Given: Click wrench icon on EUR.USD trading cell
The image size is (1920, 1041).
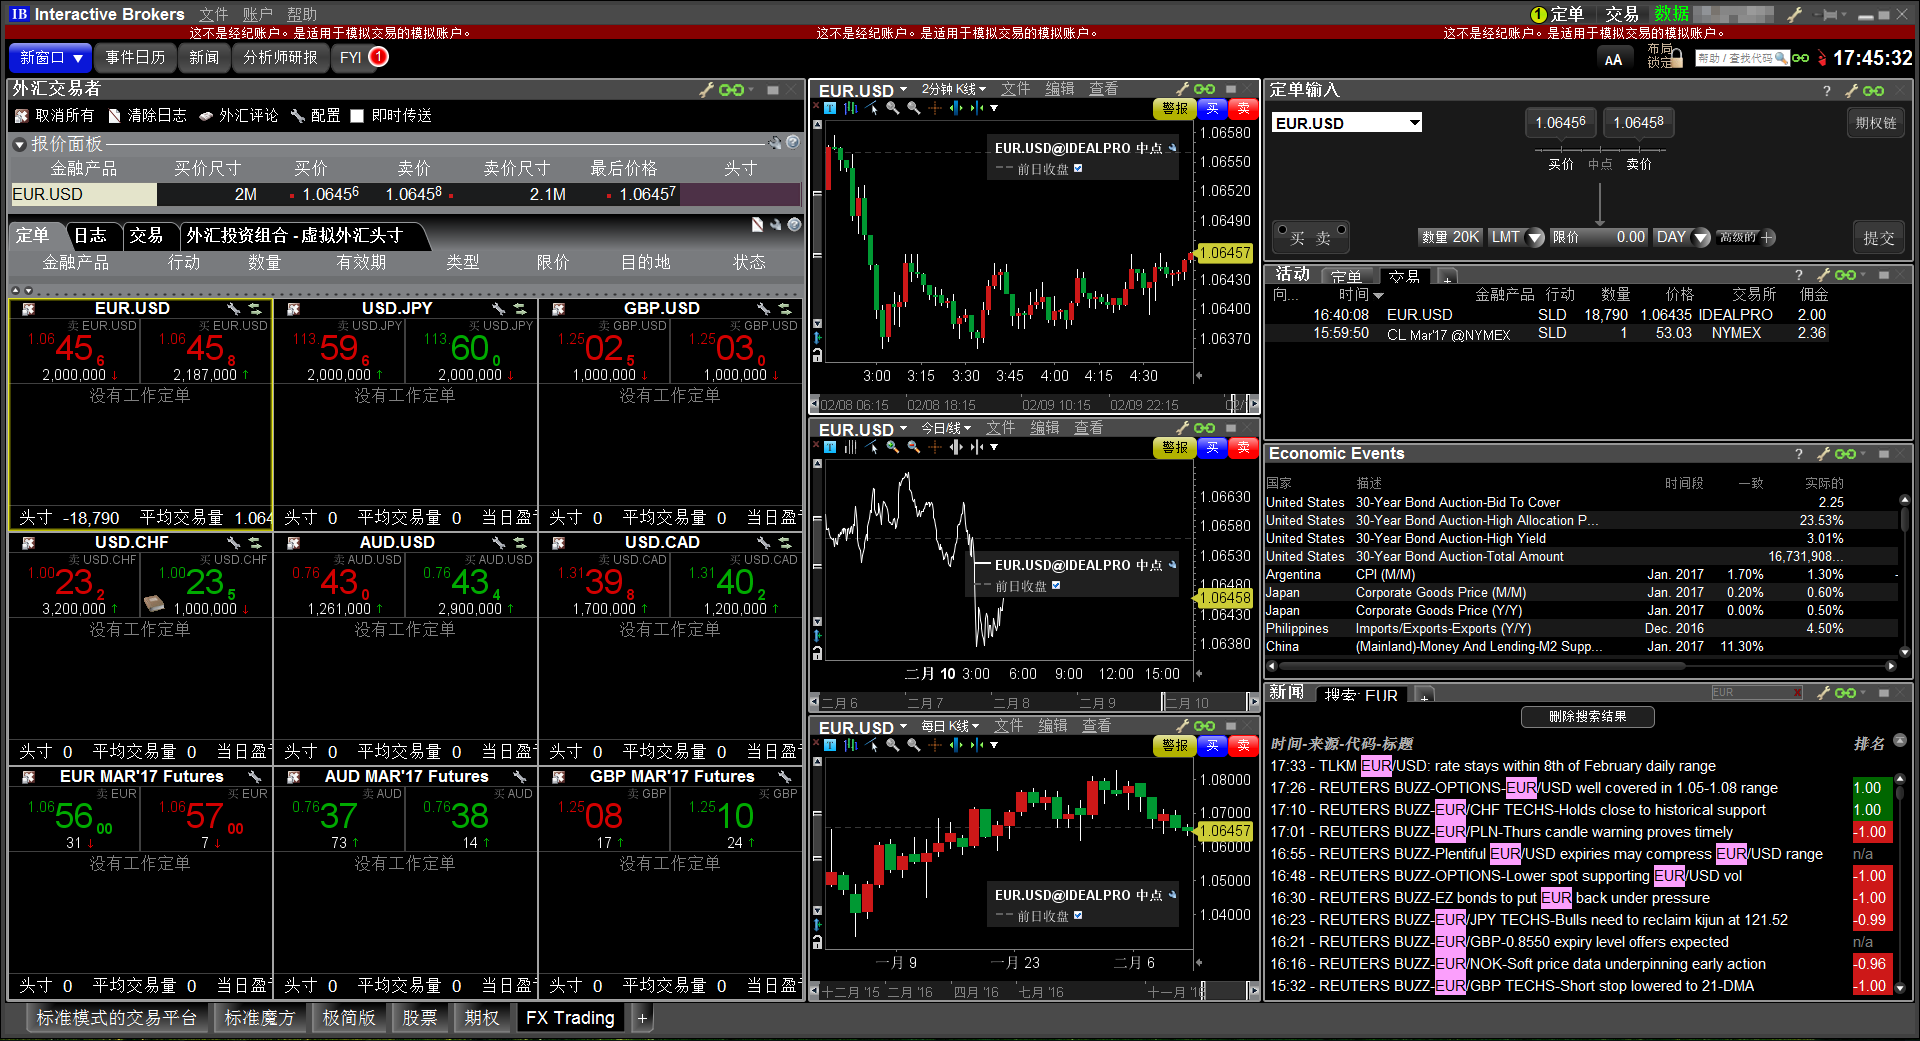Looking at the screenshot, I should point(233,309).
